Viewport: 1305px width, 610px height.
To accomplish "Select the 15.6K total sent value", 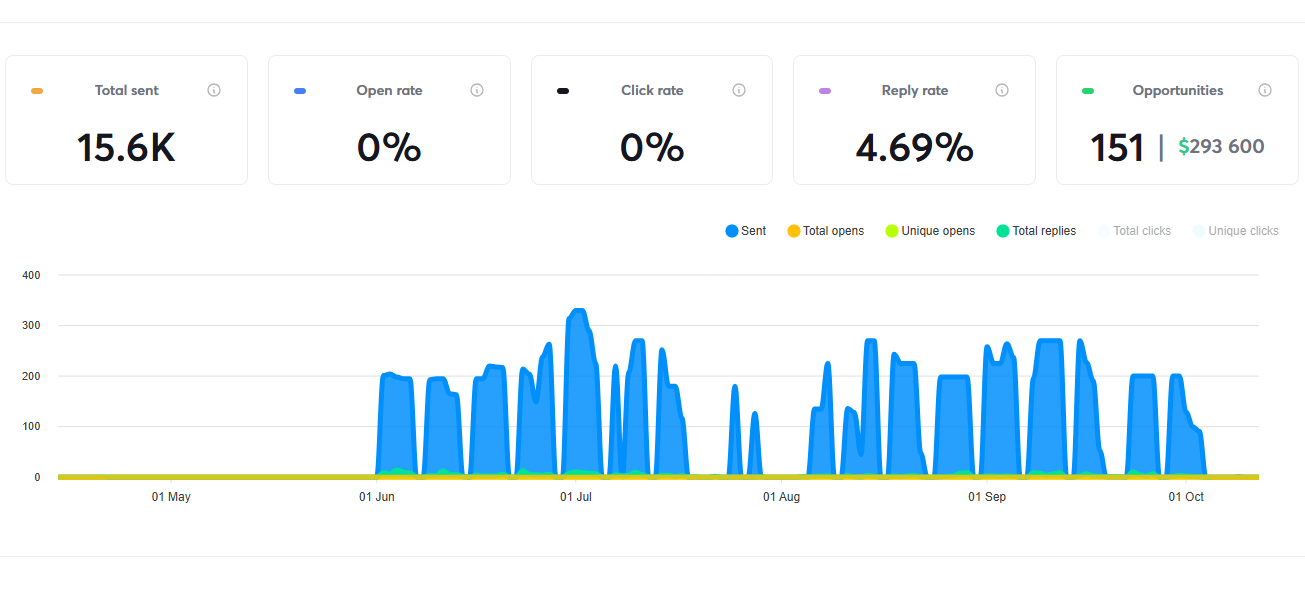I will 126,148.
